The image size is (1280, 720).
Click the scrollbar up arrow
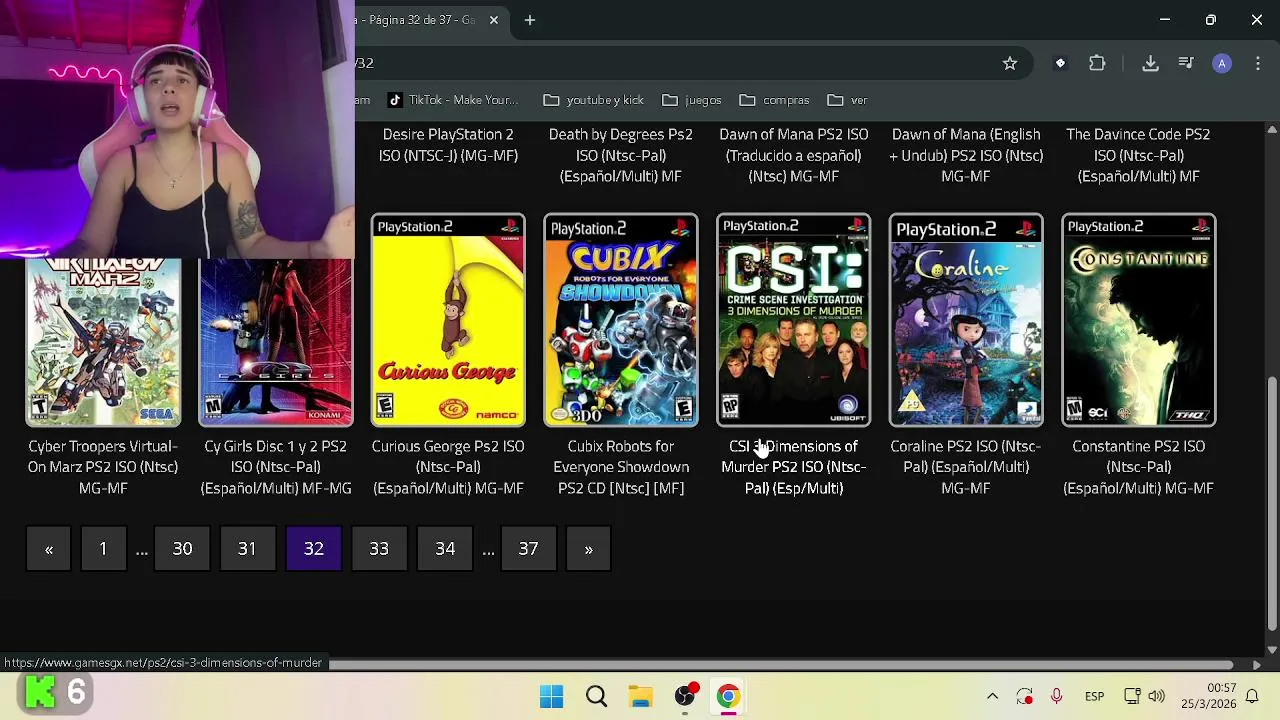(x=1272, y=130)
